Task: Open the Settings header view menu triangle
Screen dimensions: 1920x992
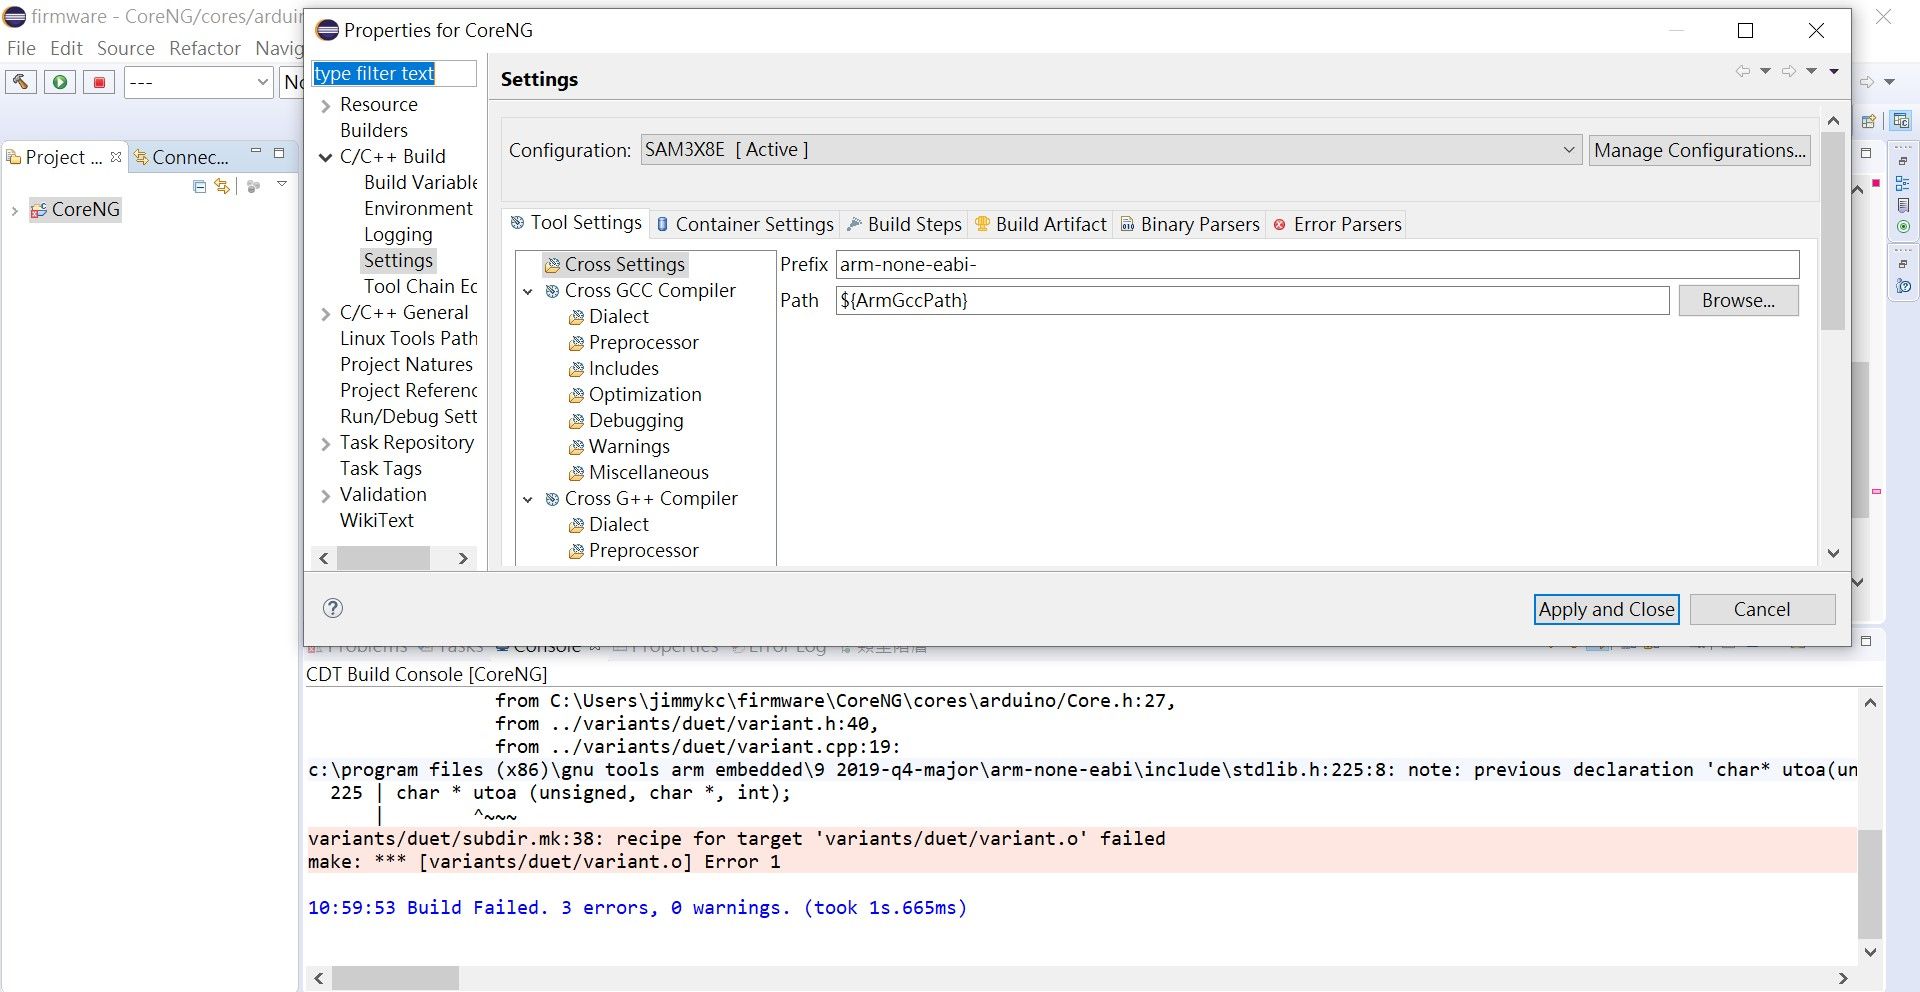Action: tap(1834, 71)
